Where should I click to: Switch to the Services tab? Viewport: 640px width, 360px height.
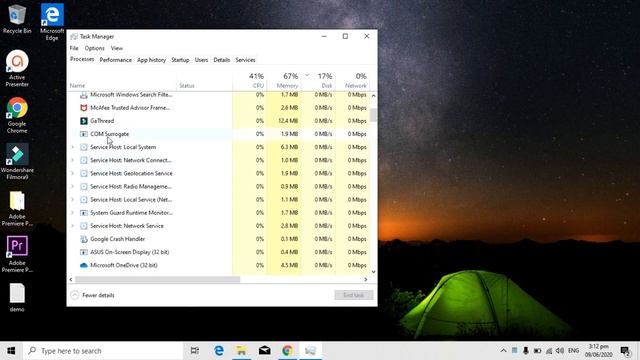[x=245, y=60]
